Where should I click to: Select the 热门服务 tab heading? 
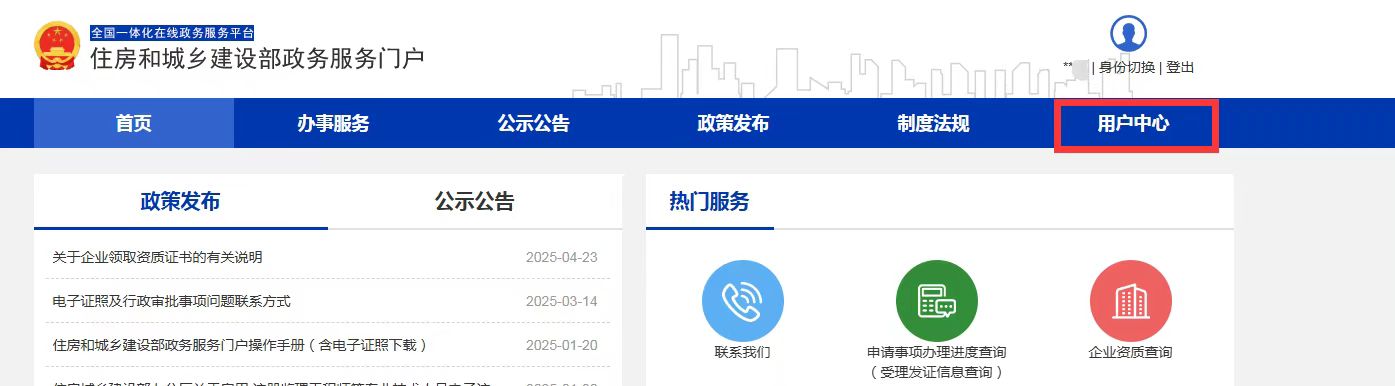(x=709, y=202)
